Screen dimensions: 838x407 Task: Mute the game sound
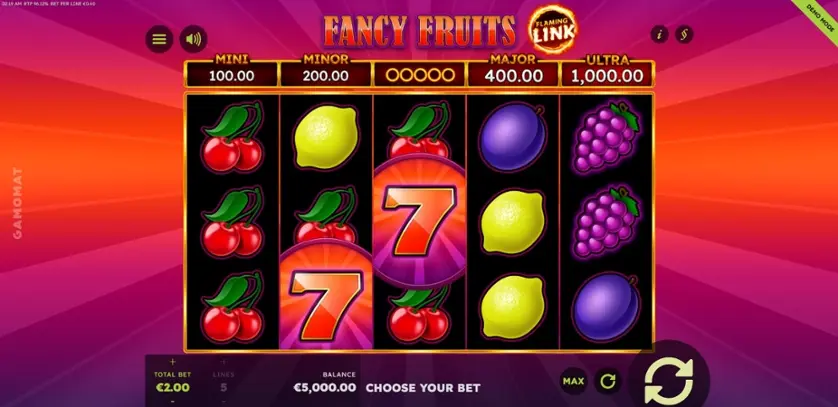pyautogui.click(x=193, y=39)
